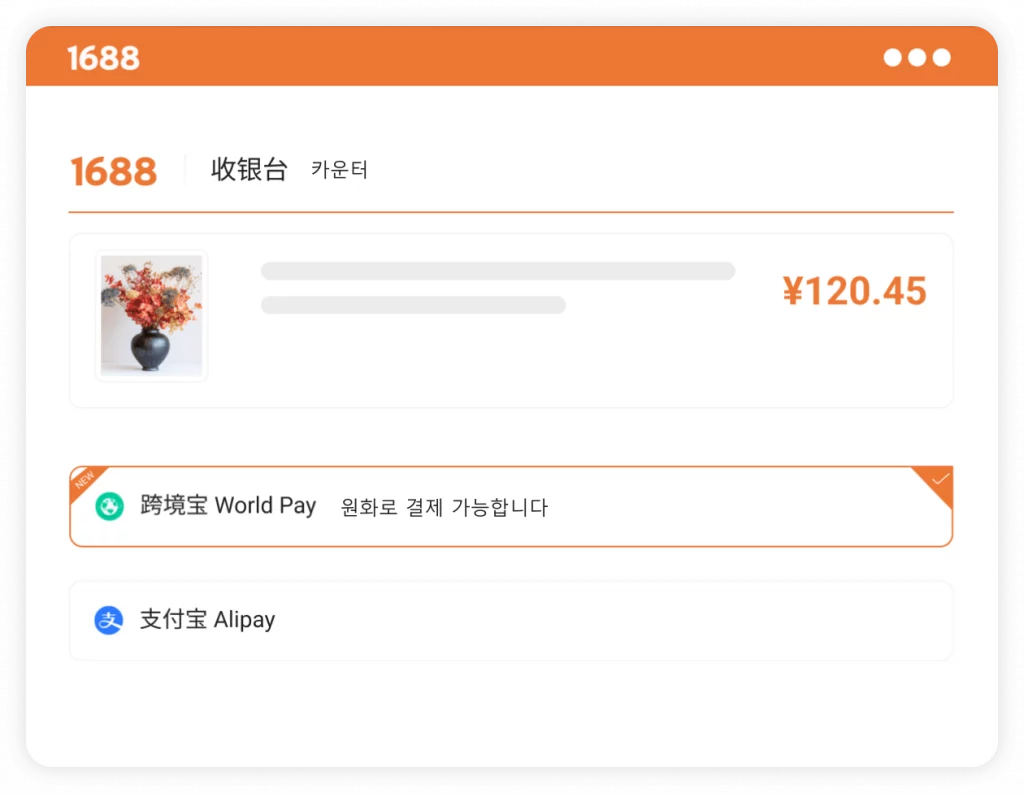
Task: Click the white 1688 logo in header bar
Action: tap(103, 58)
